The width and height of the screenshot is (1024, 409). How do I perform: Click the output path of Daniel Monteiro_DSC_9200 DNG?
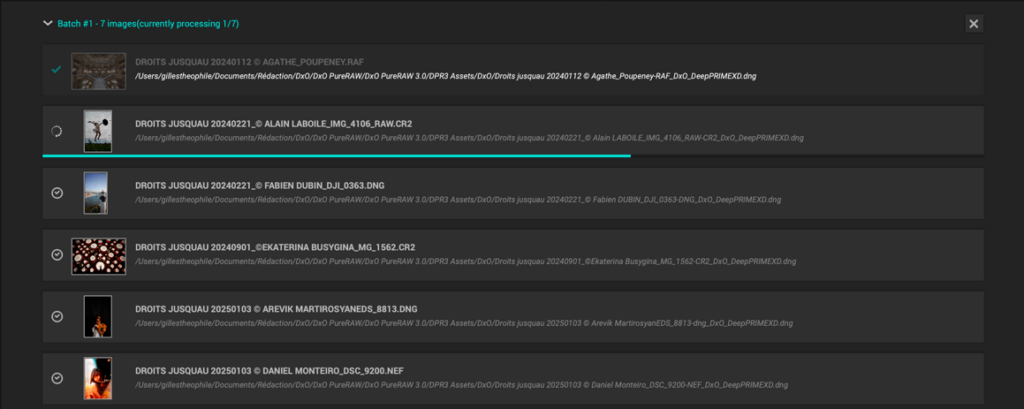coord(462,385)
